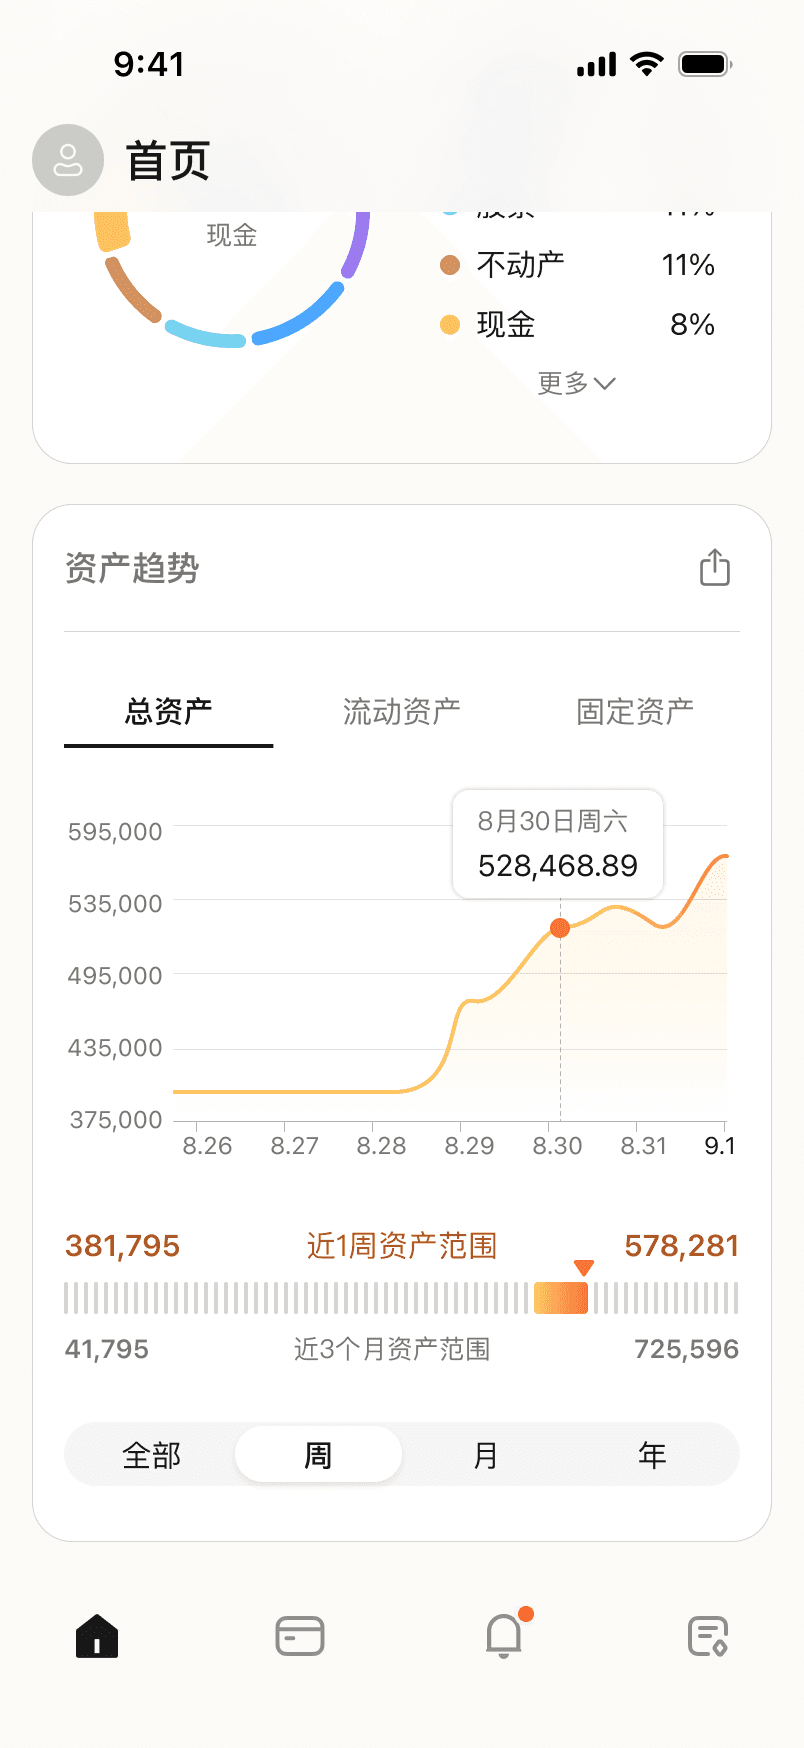Select the 周 time range button
The image size is (804, 1748).
[x=318, y=1455]
